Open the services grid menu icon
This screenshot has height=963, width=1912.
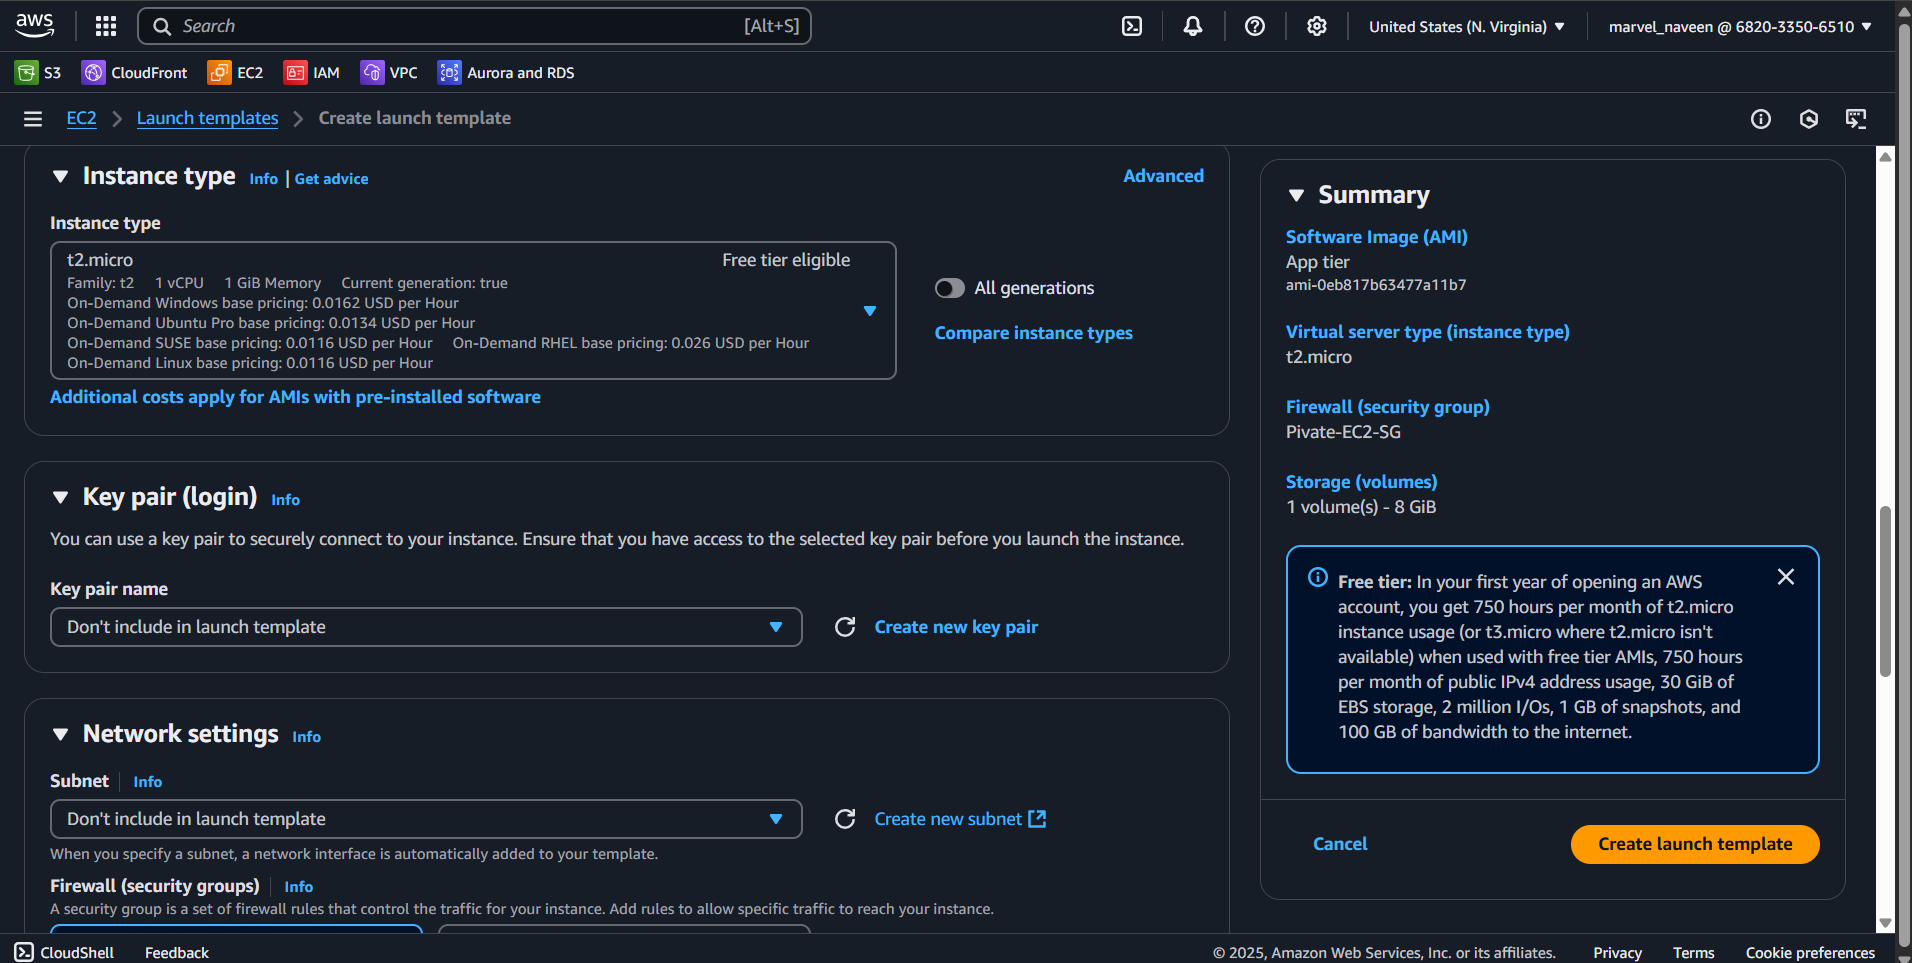point(106,26)
